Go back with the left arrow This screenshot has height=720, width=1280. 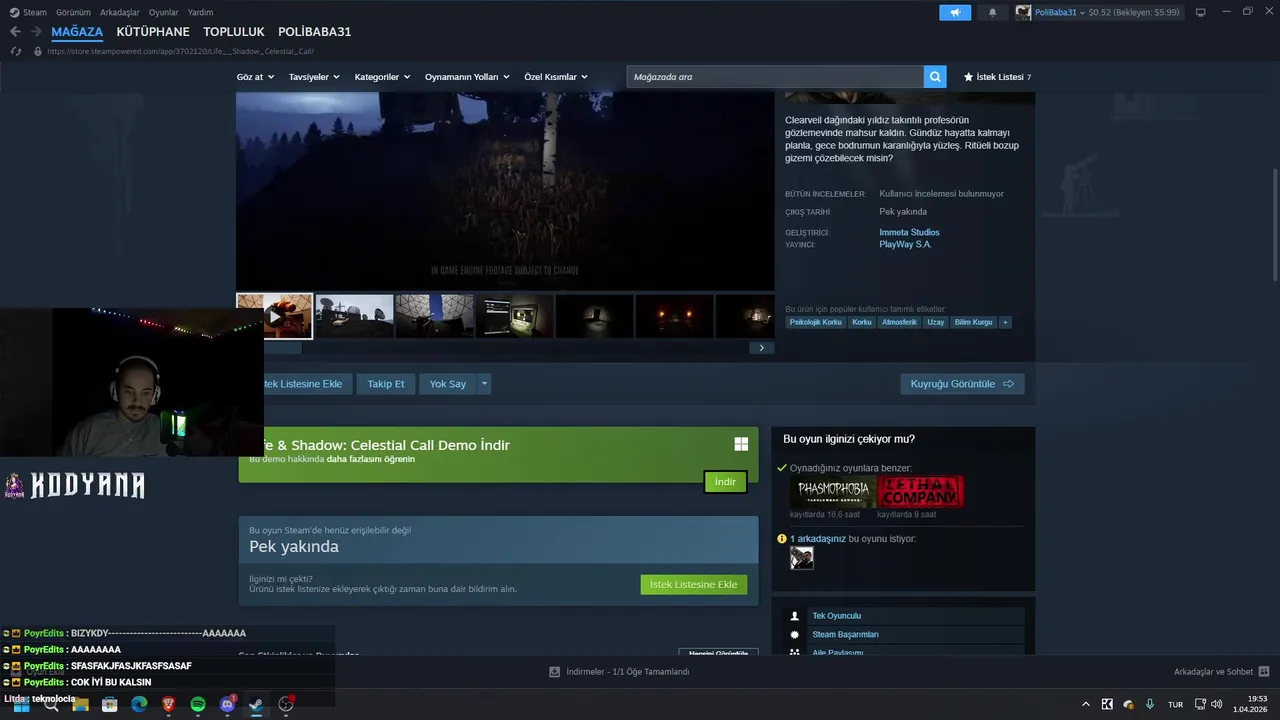click(x=15, y=32)
